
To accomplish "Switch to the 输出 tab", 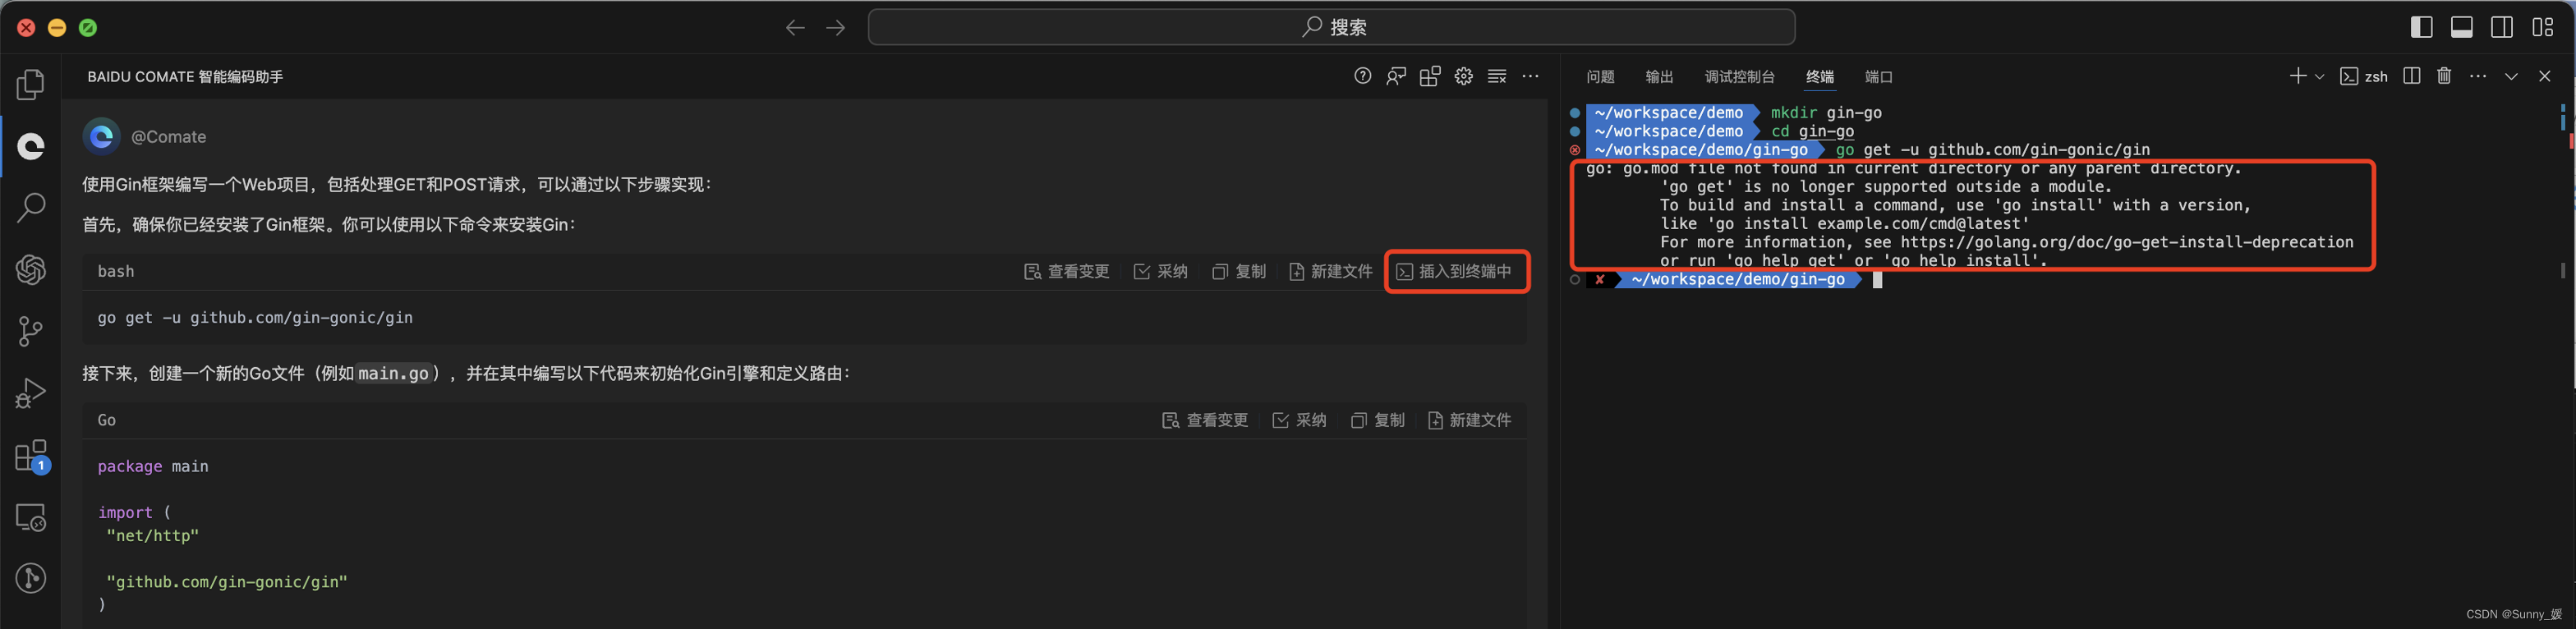I will coord(1659,77).
